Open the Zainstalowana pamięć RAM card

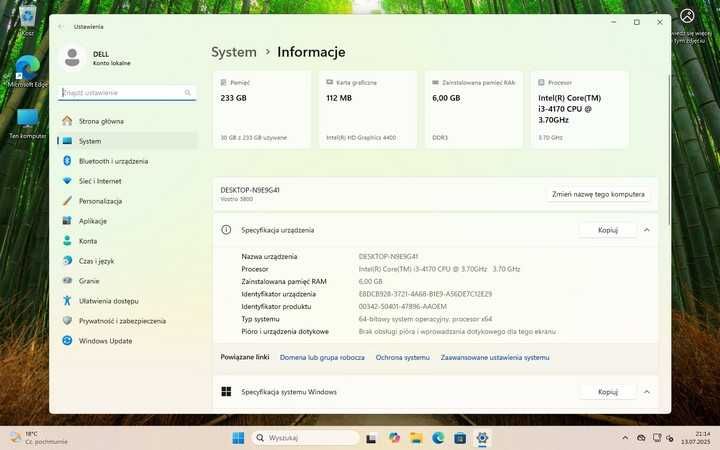473,109
